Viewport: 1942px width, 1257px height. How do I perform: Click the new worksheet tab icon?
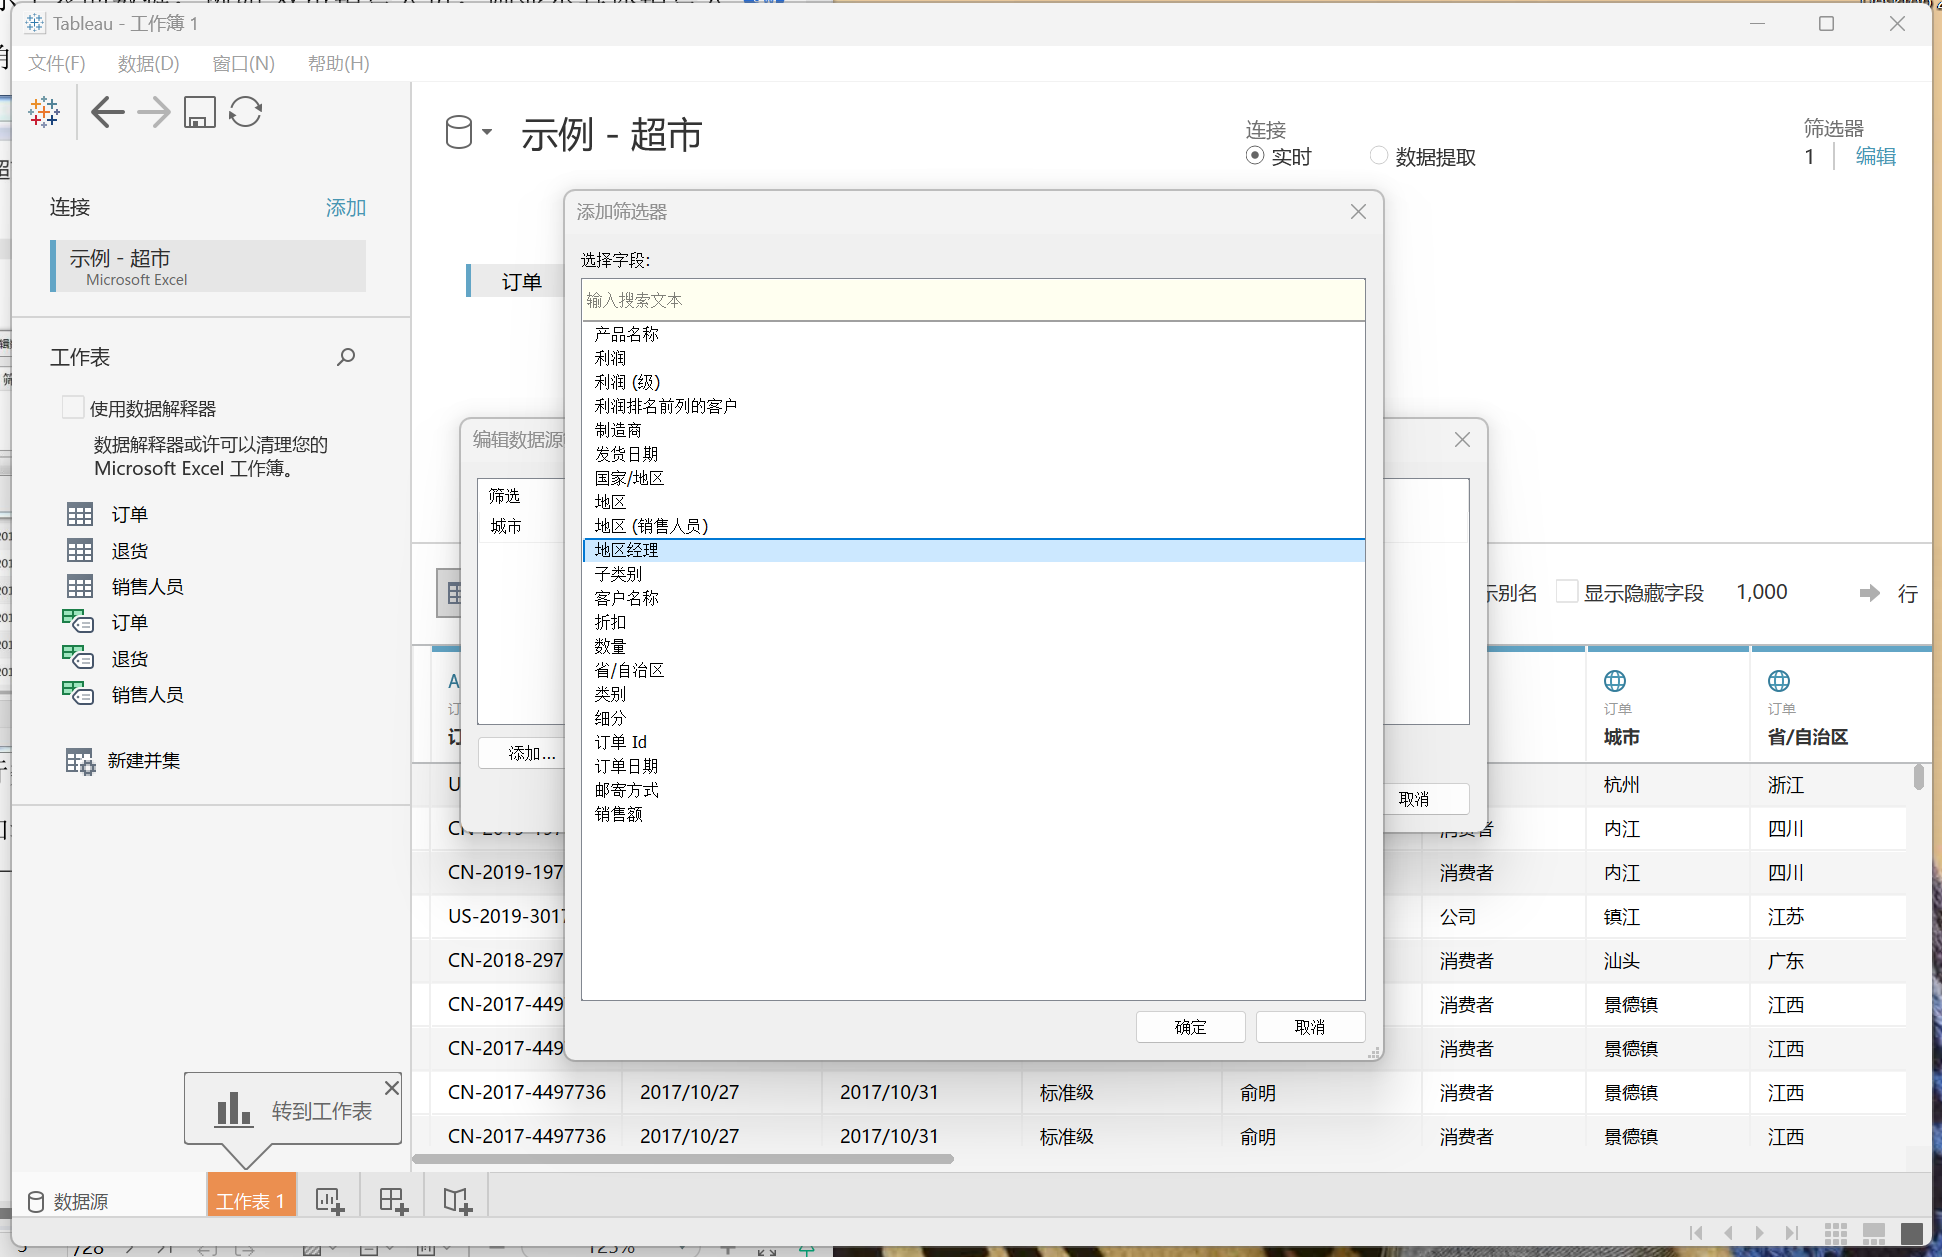(x=329, y=1200)
